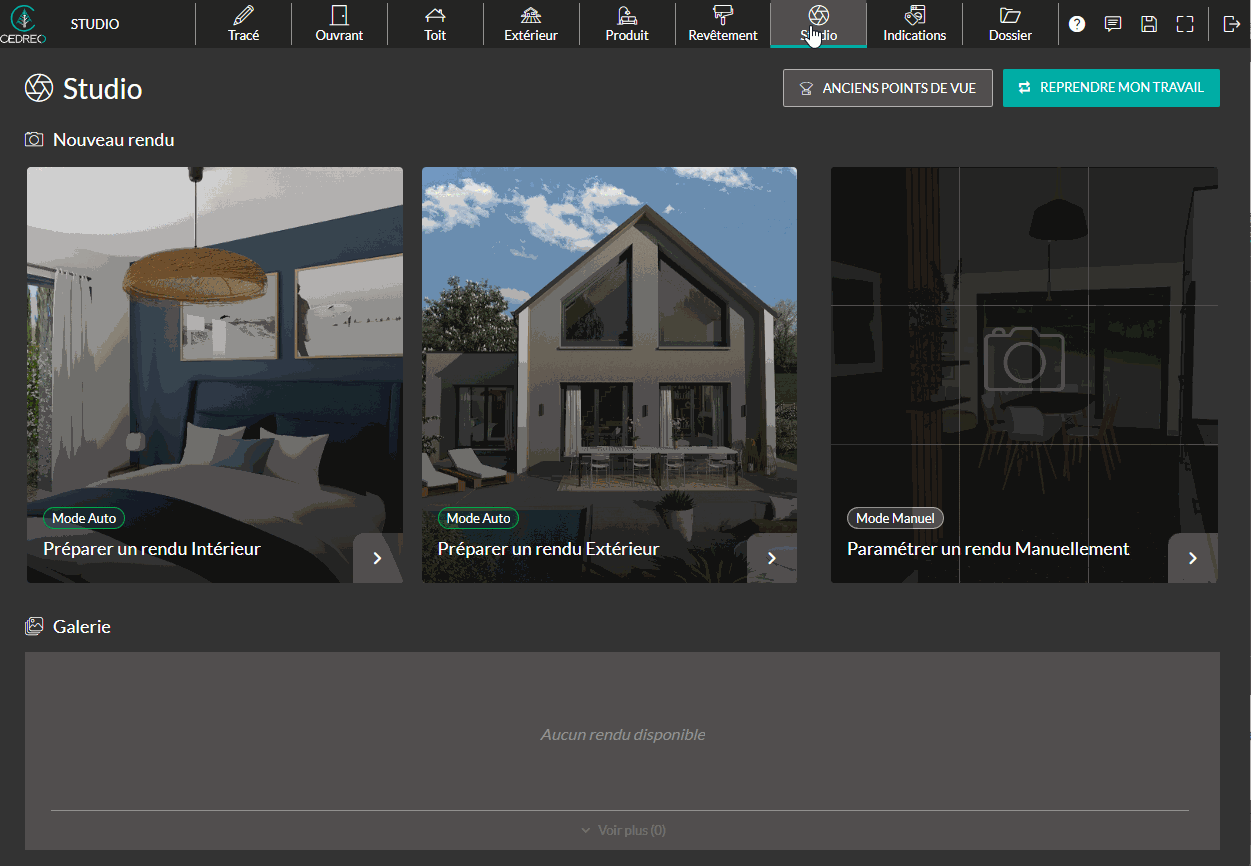Open the Revêtement paint roller tab
1251x866 pixels.
coord(723,24)
